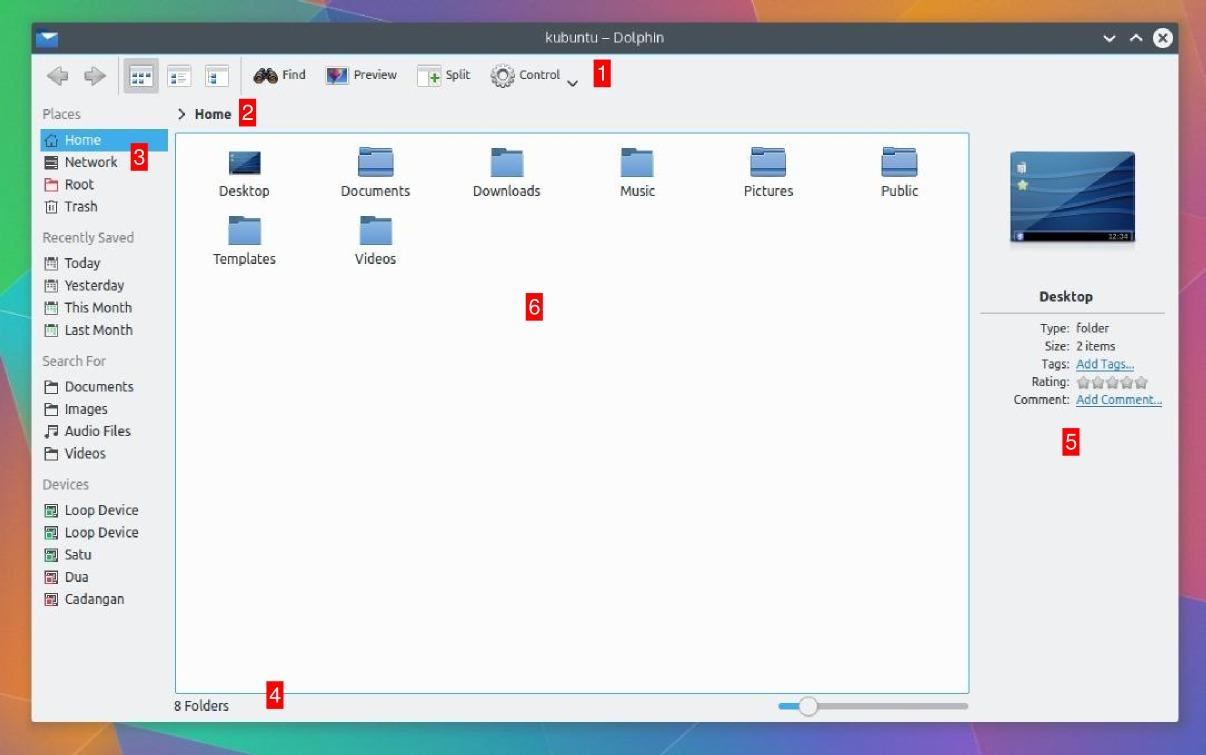
Task: Click Add Tags for the Desktop folder
Action: click(1104, 363)
